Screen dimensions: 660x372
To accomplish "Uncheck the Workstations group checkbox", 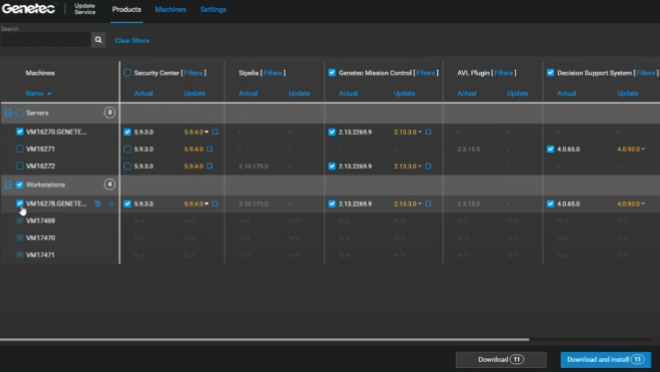I will 19,184.
